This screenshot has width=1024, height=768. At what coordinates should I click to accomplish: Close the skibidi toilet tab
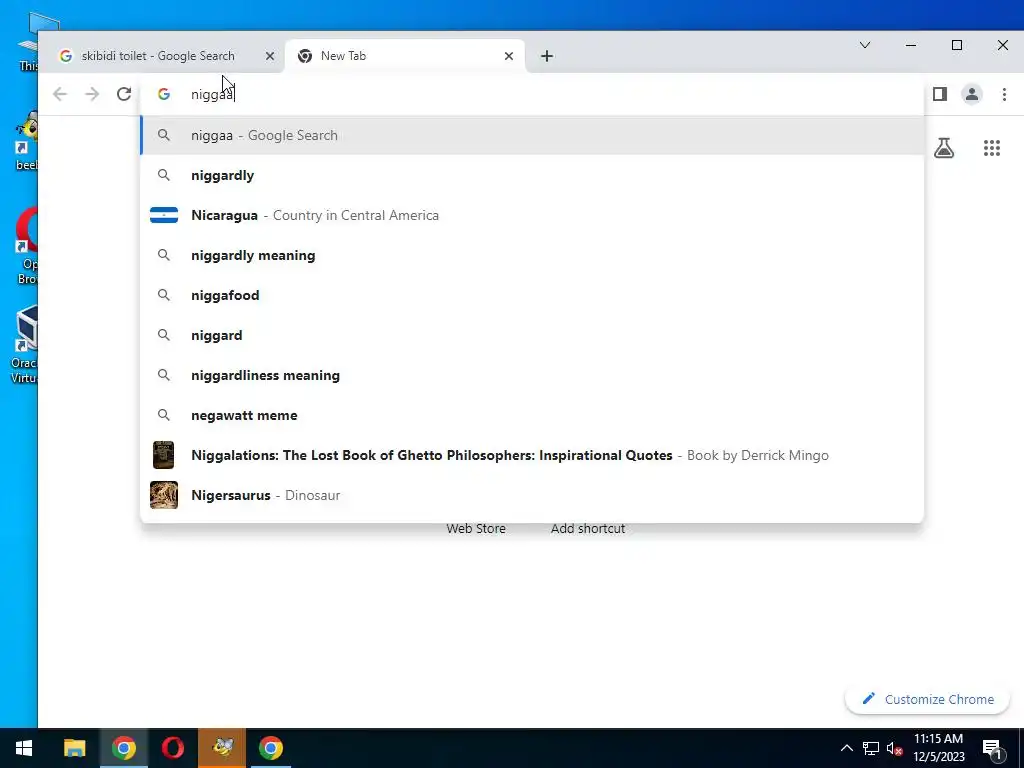(270, 56)
